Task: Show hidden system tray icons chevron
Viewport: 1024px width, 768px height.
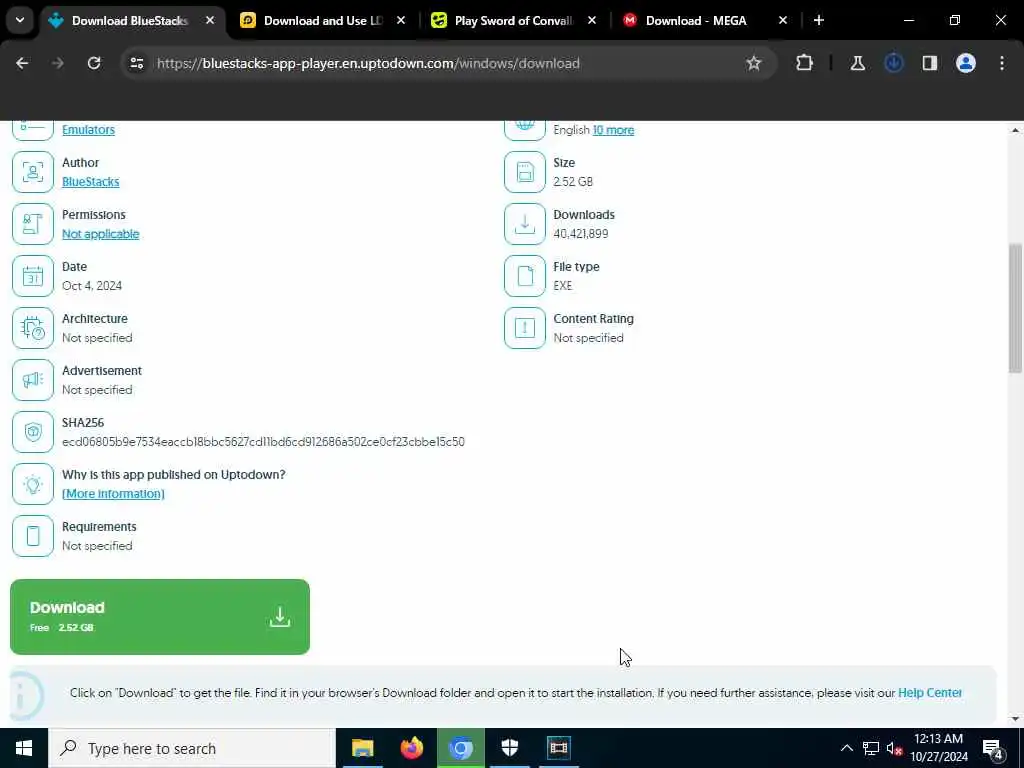Action: tap(846, 748)
